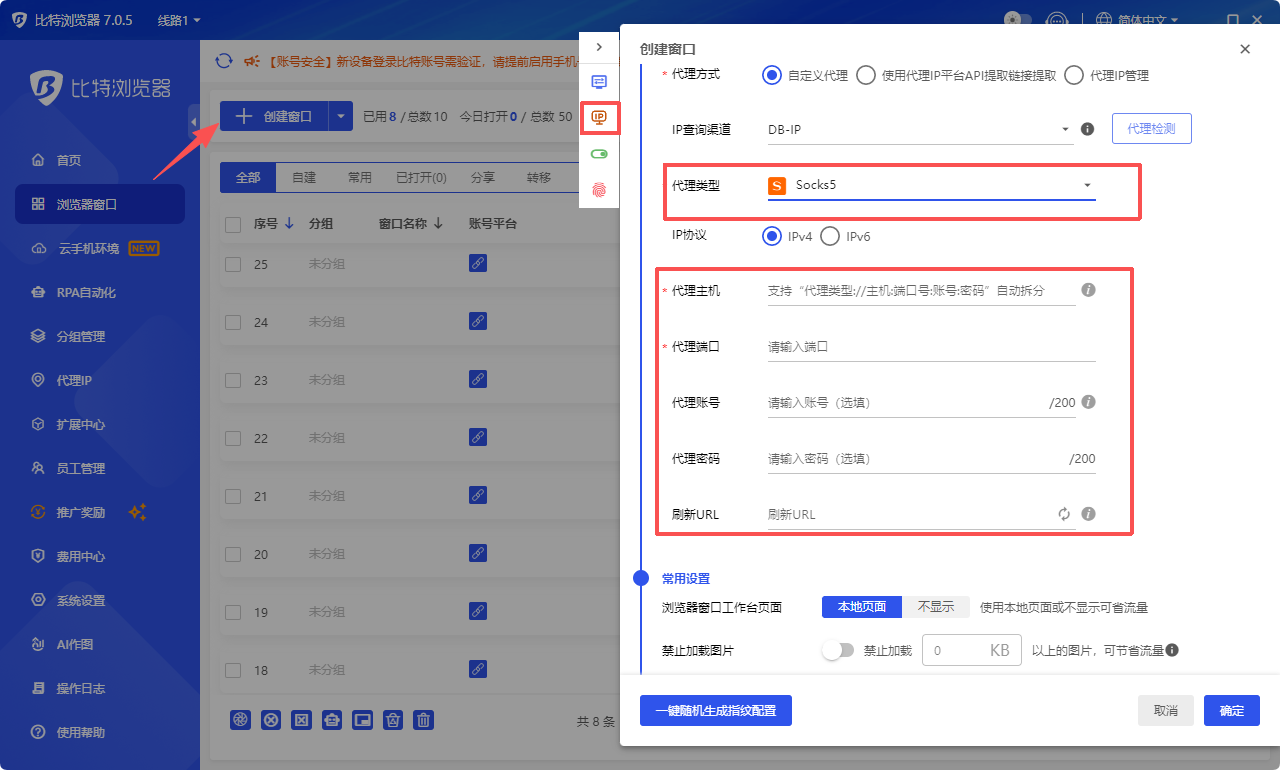
Task: Click the info icon beside 代理账号
Action: coord(1088,402)
